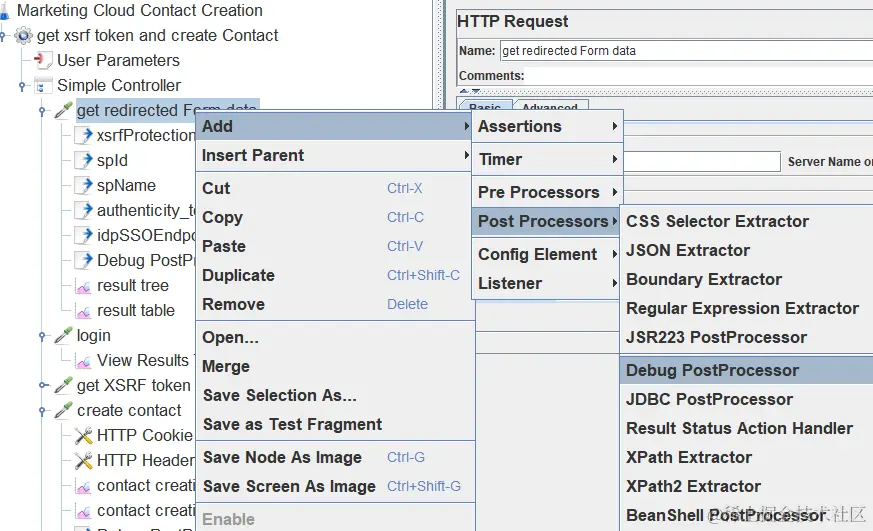Click the tools icon beside HTTP Cookie
Image resolution: width=873 pixels, height=531 pixels.
[x=84, y=435]
